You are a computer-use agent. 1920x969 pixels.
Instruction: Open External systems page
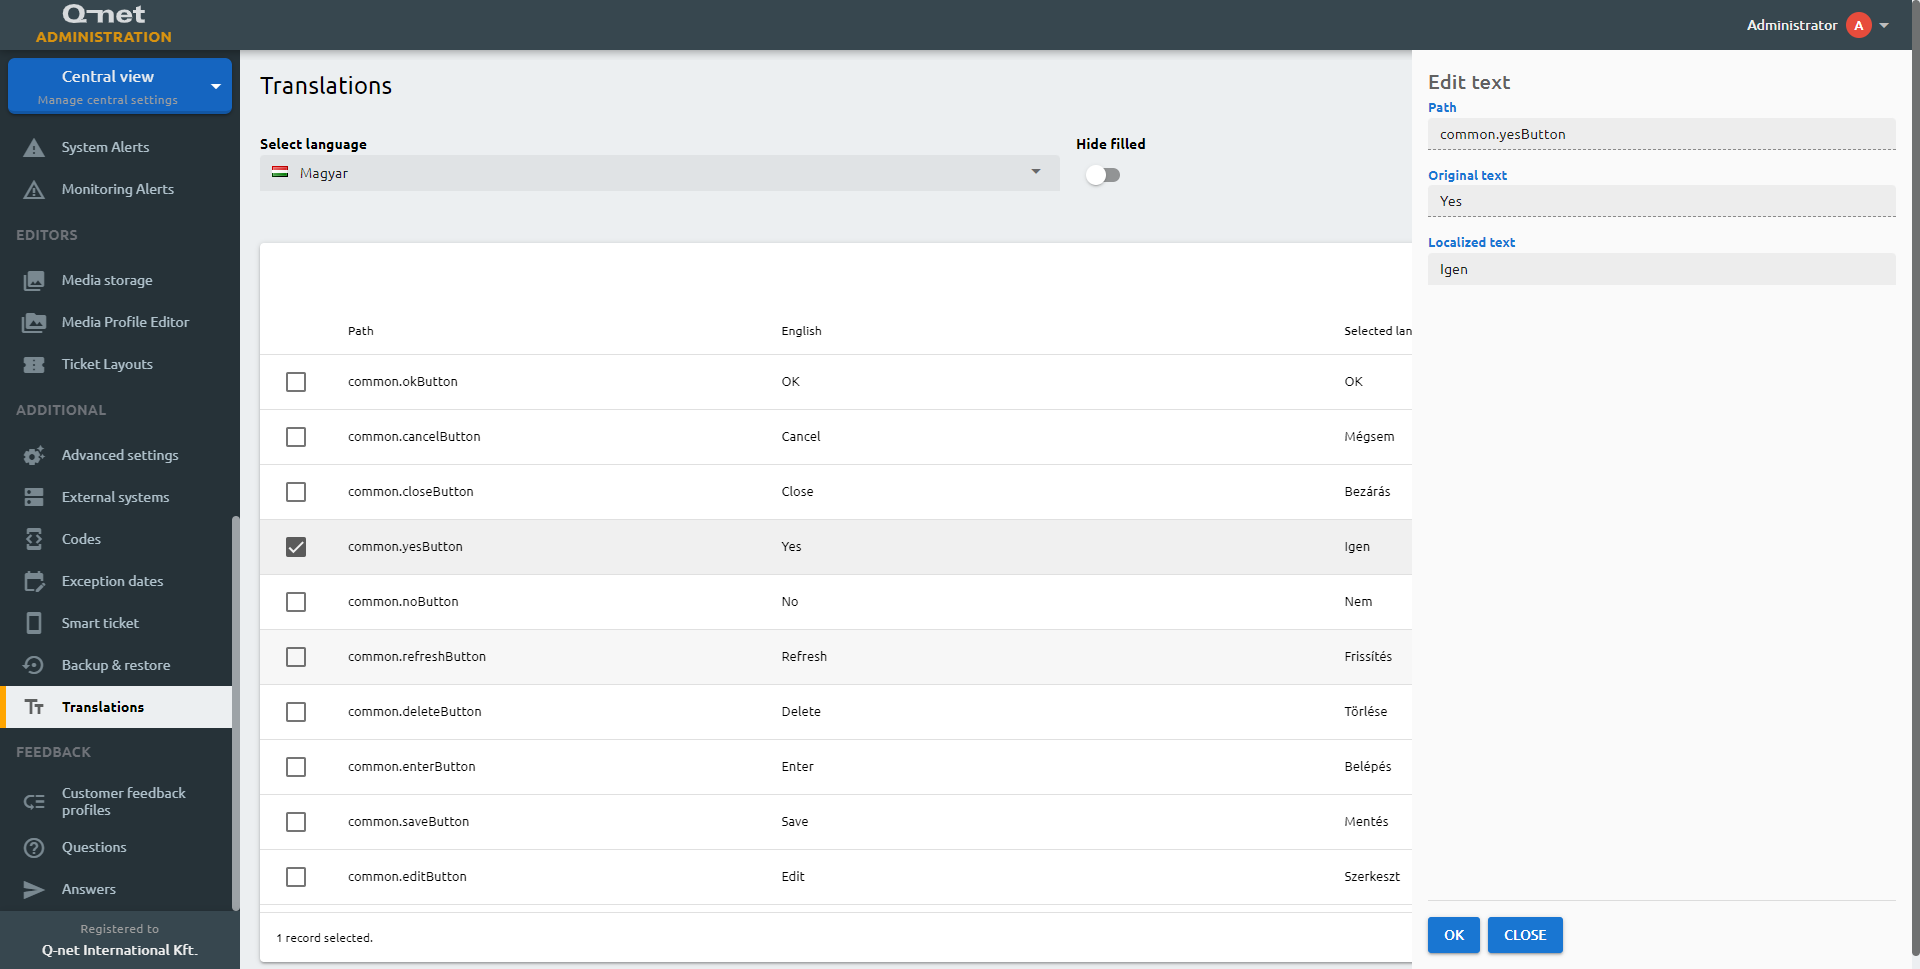pyautogui.click(x=116, y=497)
